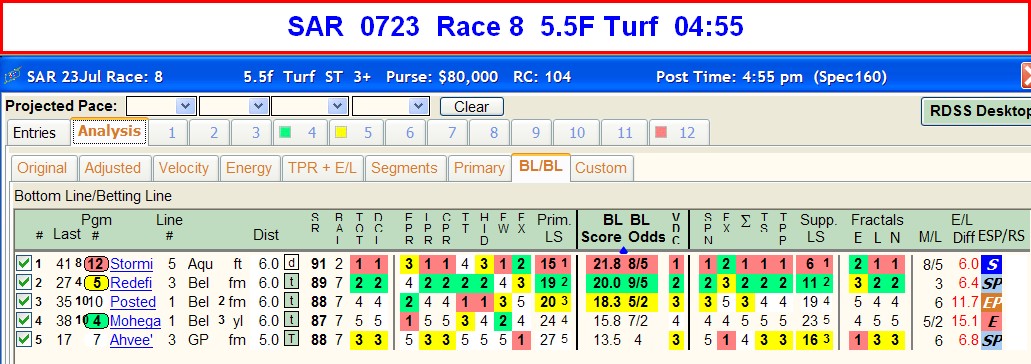Click the blue S running style icon
The height and width of the screenshot is (364, 1031).
(x=991, y=265)
